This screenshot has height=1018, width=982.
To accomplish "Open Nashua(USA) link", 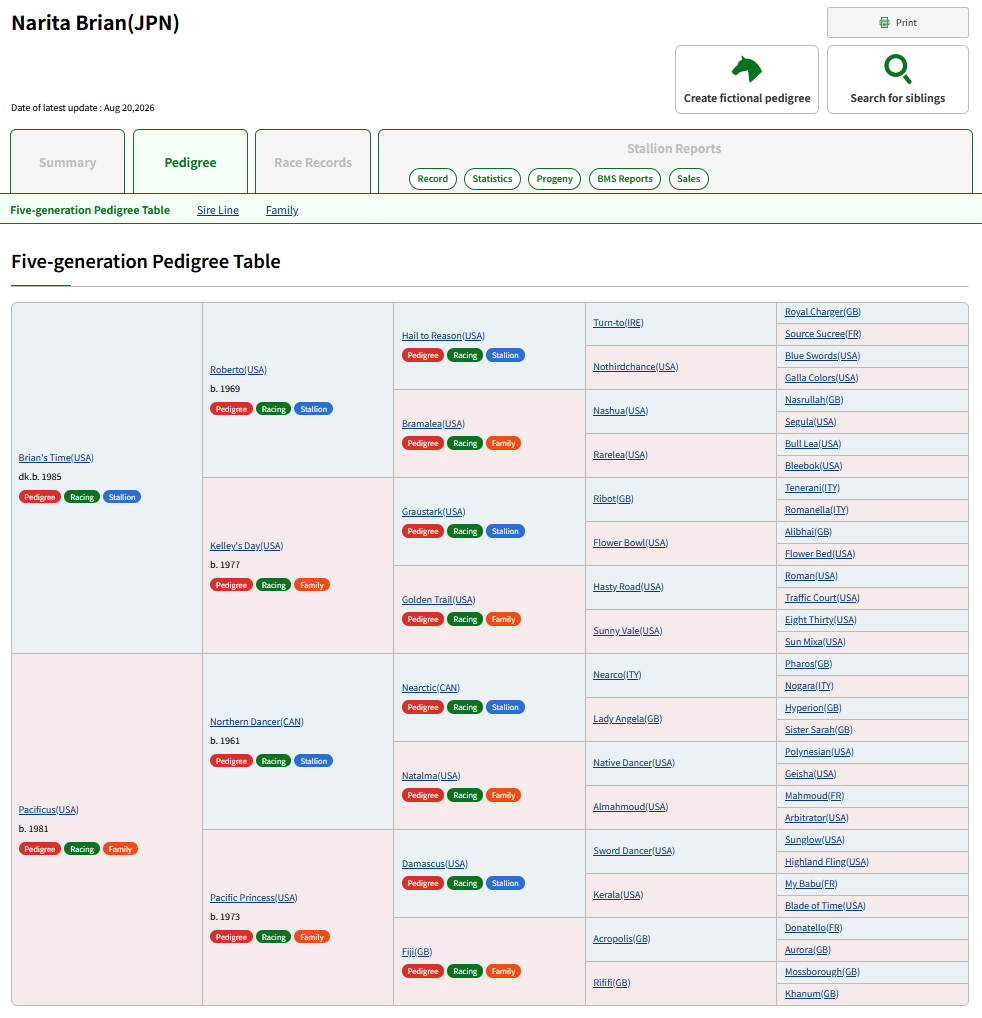I will tap(620, 410).
